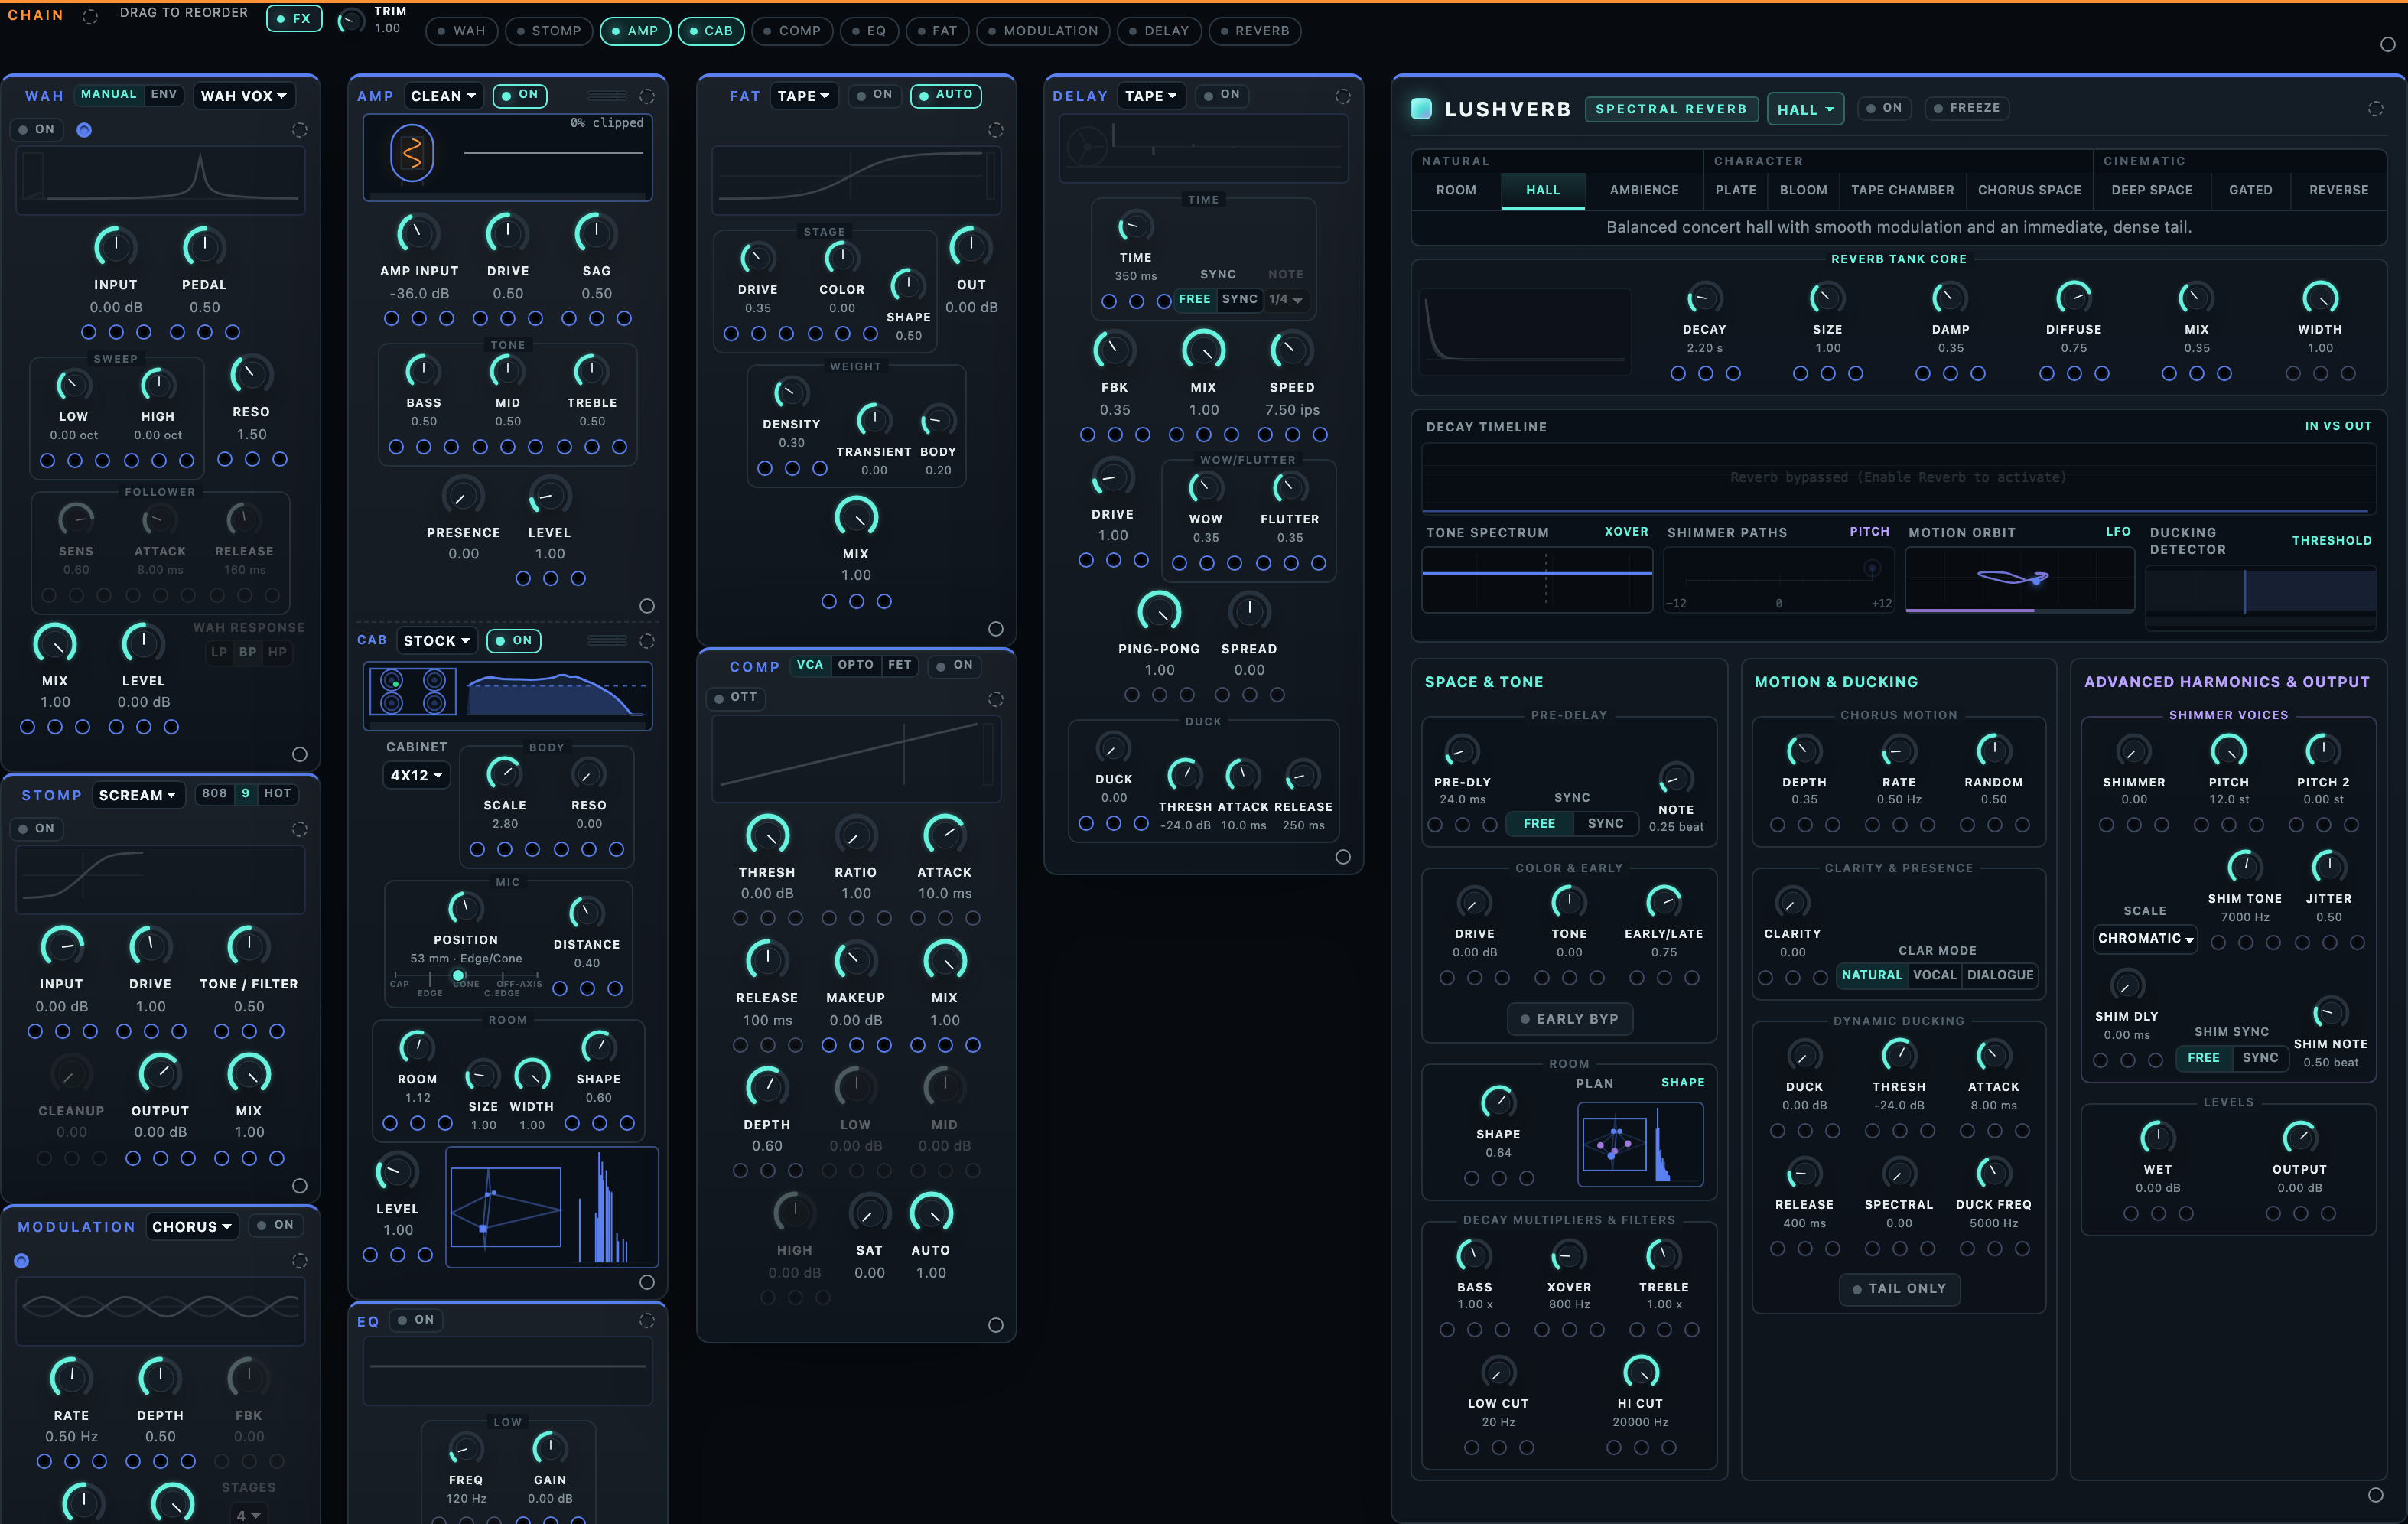Open the AMP CLEAN model dropdown
Screen dimensions: 2408x1524
(x=444, y=96)
